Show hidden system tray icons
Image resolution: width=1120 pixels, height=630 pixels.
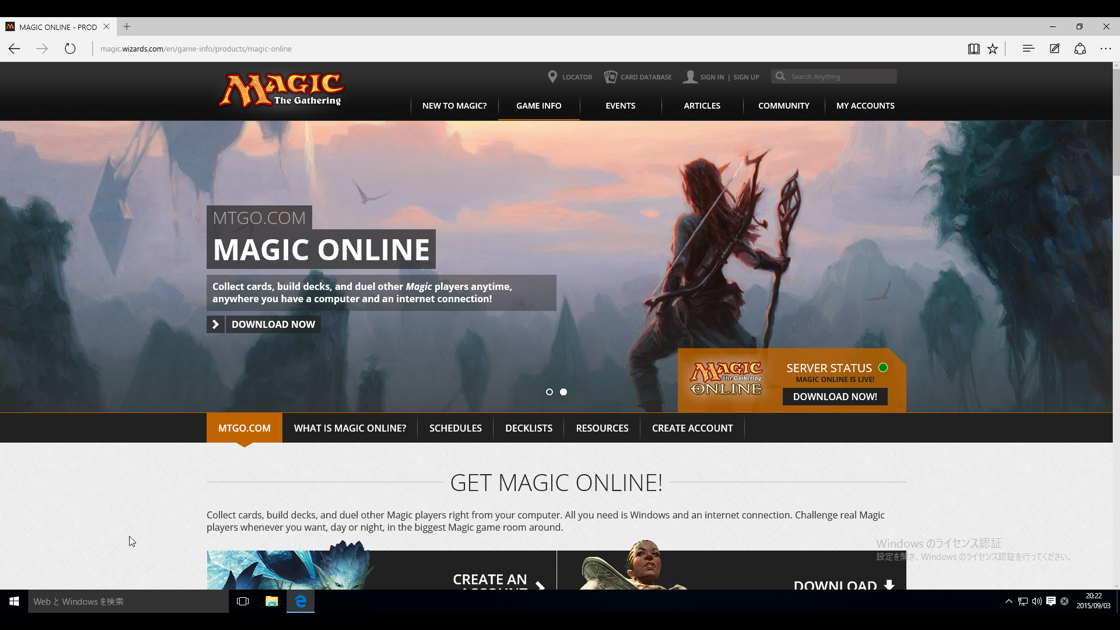click(x=1009, y=601)
